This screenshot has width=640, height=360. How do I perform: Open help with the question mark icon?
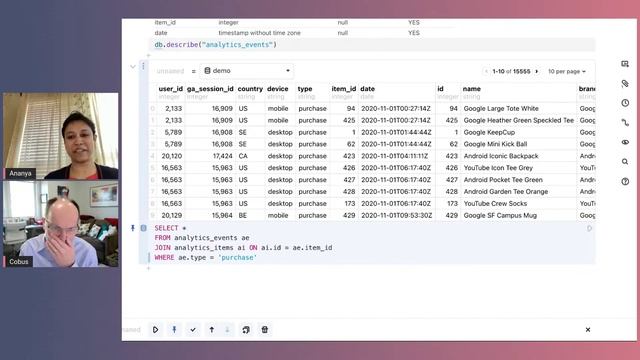point(625,181)
